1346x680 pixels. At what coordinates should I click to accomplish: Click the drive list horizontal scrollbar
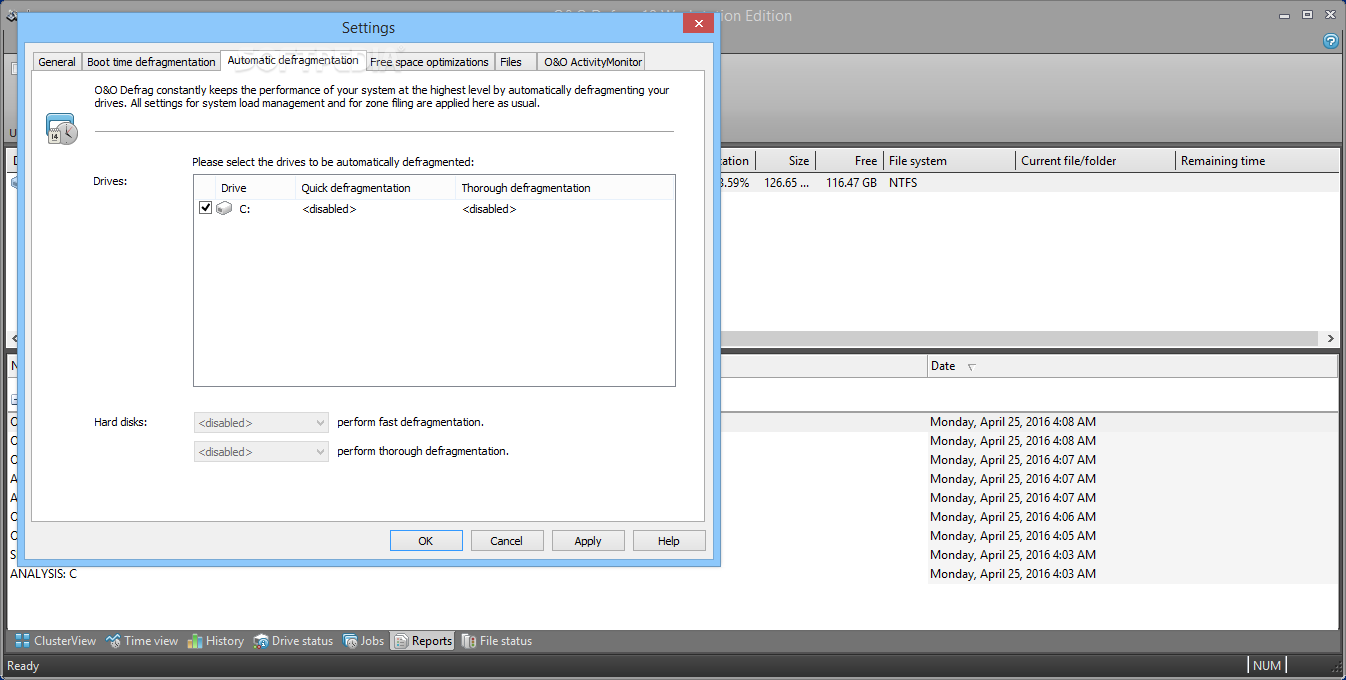point(1020,339)
